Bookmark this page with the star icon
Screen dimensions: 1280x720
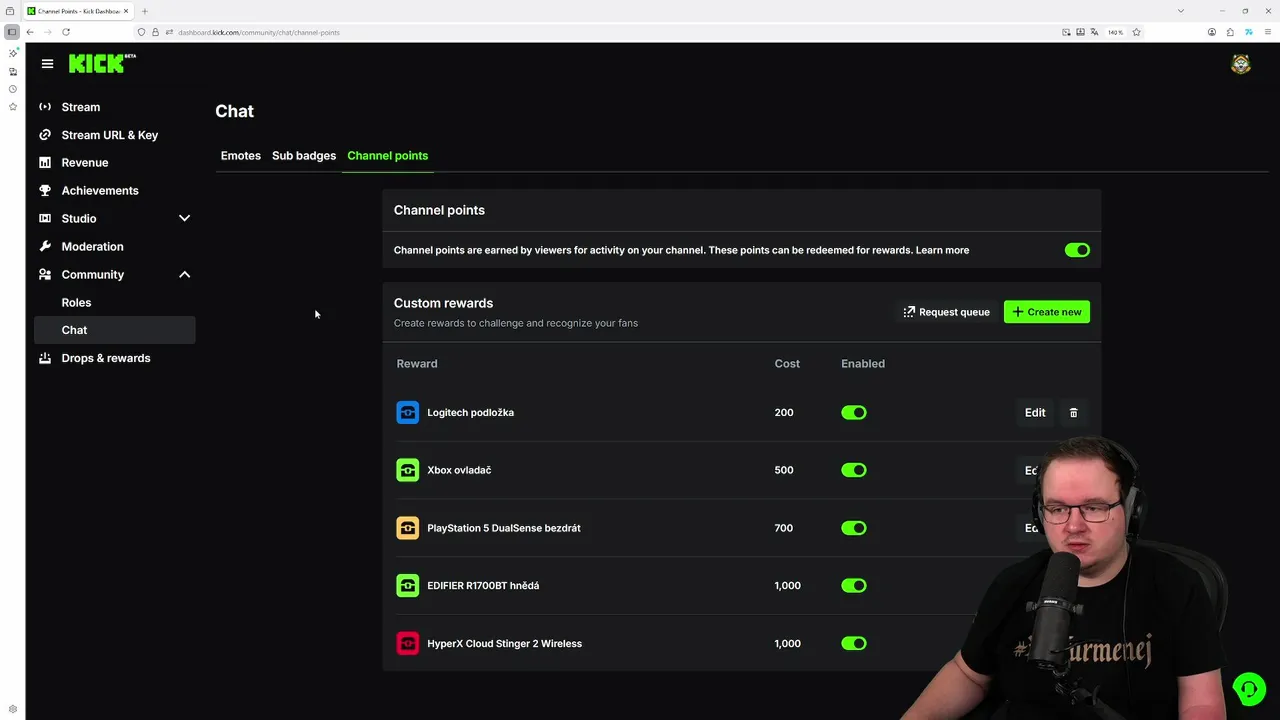click(x=1136, y=32)
